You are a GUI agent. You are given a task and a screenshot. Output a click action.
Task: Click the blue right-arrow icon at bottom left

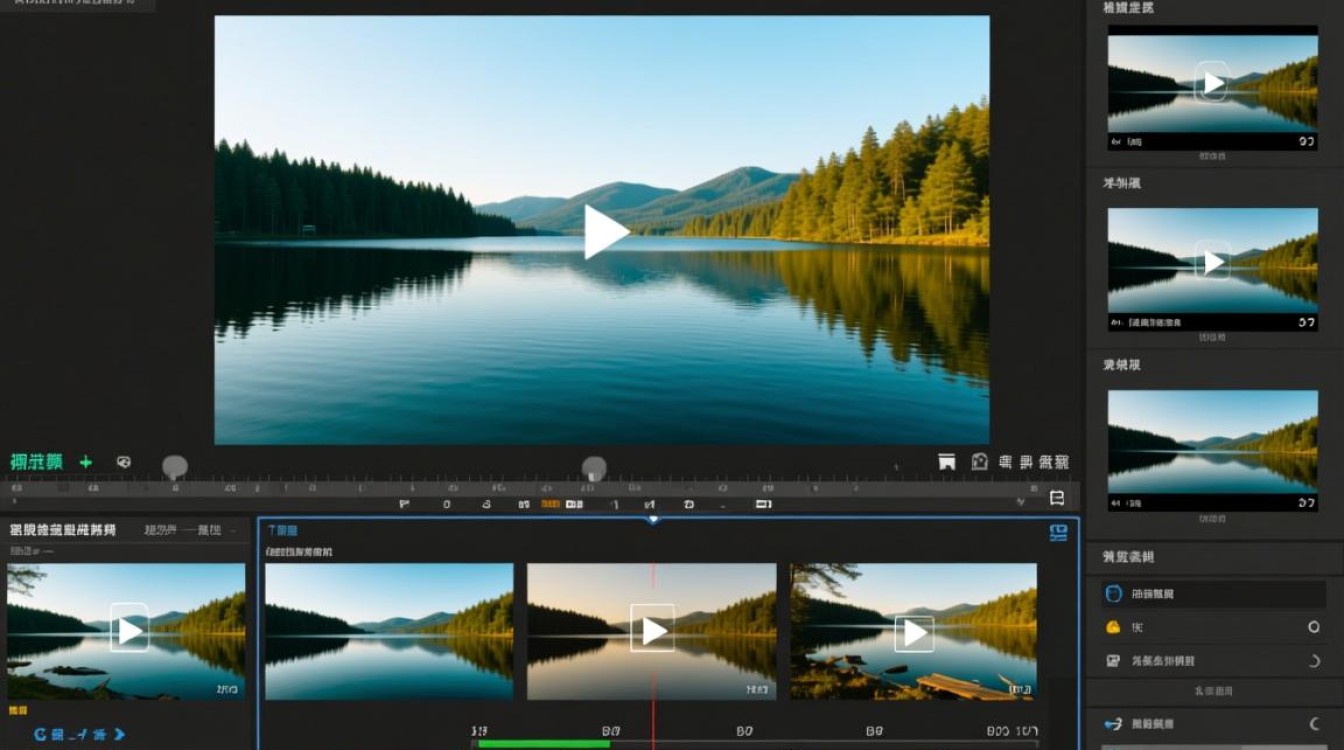click(119, 734)
